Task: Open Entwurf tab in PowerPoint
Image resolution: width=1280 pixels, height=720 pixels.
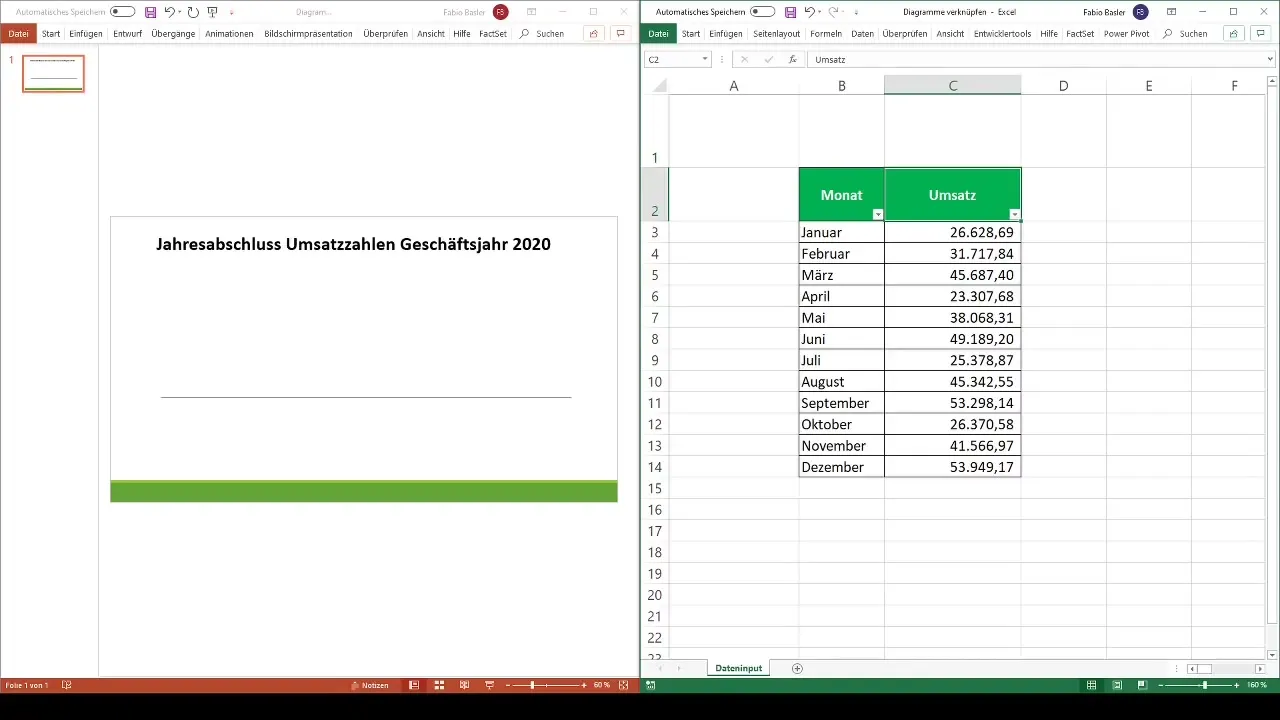Action: click(127, 33)
